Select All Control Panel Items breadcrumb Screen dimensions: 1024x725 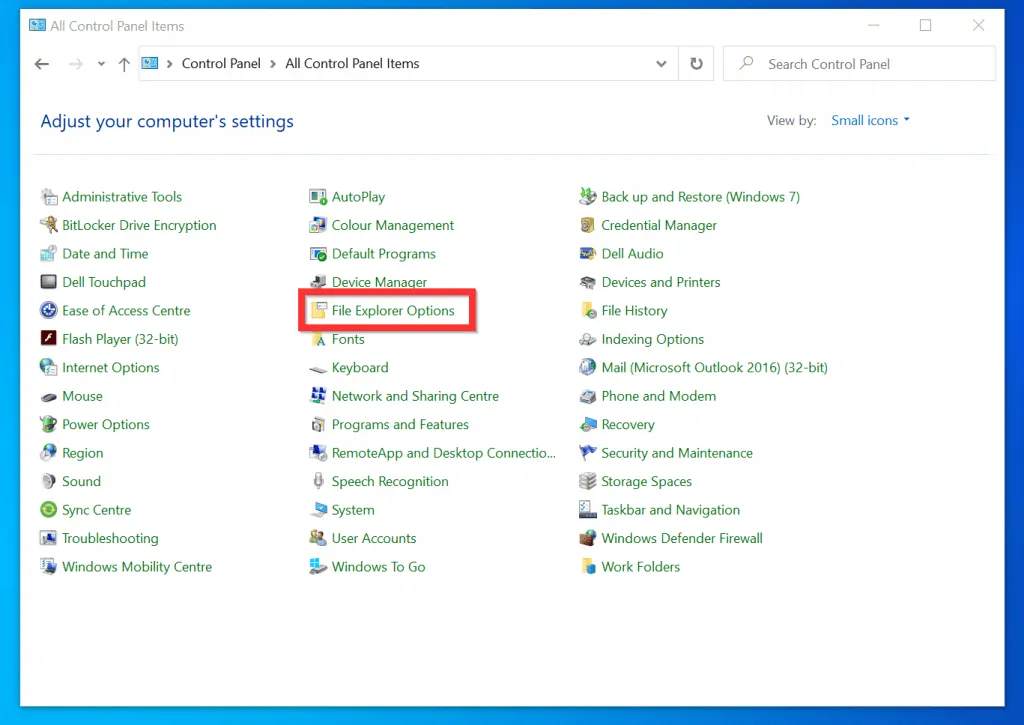coord(352,64)
